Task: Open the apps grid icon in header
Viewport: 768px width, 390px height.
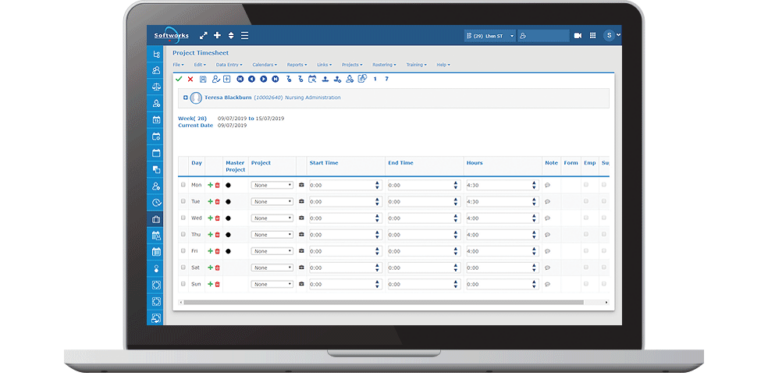Action: pos(593,35)
